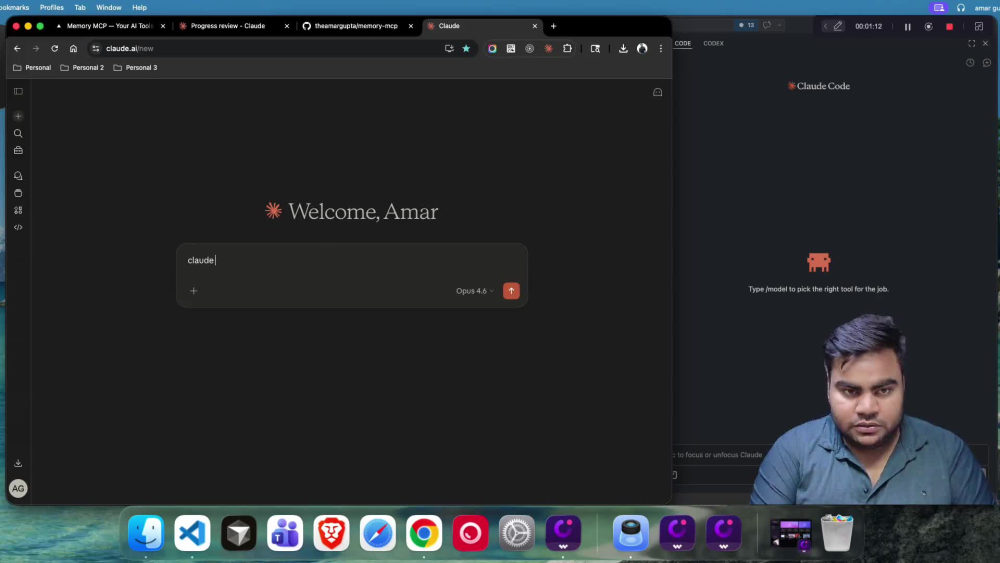Screen dimensions: 1000x563
Task: Open the Code brackets icon in sidebar
Action: coord(18,227)
